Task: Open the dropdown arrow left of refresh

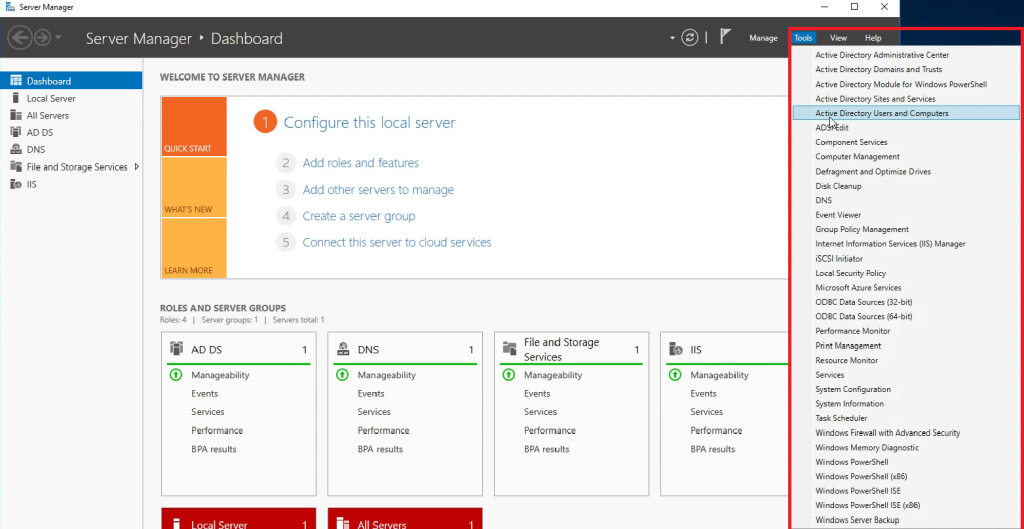Action: (x=672, y=38)
